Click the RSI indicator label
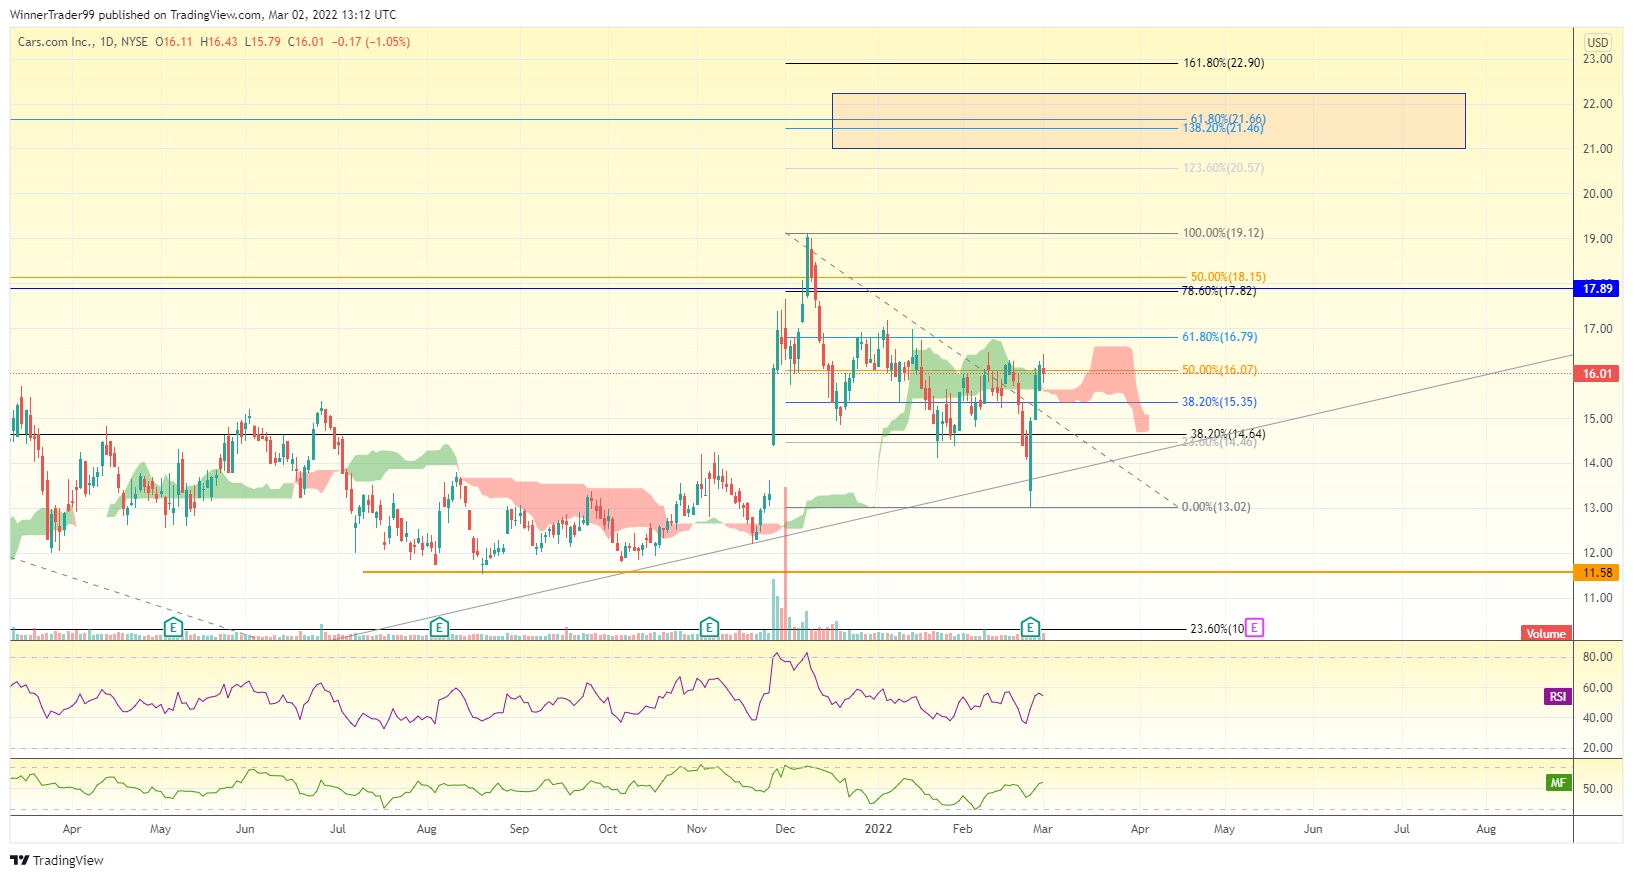Viewport: 1633px width, 878px height. pos(1558,697)
